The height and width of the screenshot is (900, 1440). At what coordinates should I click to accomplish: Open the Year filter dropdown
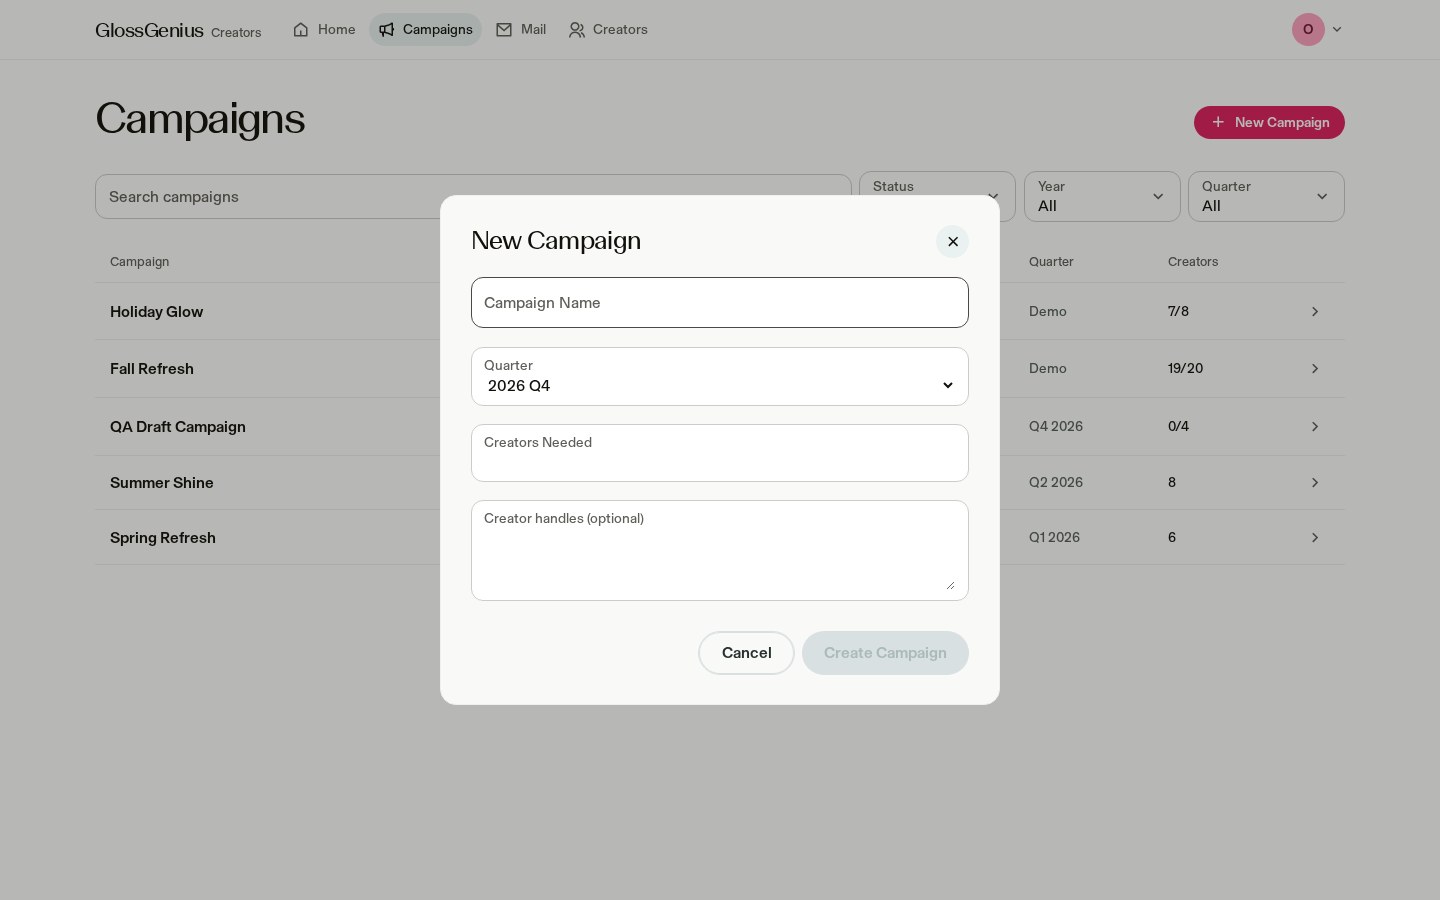click(x=1102, y=196)
